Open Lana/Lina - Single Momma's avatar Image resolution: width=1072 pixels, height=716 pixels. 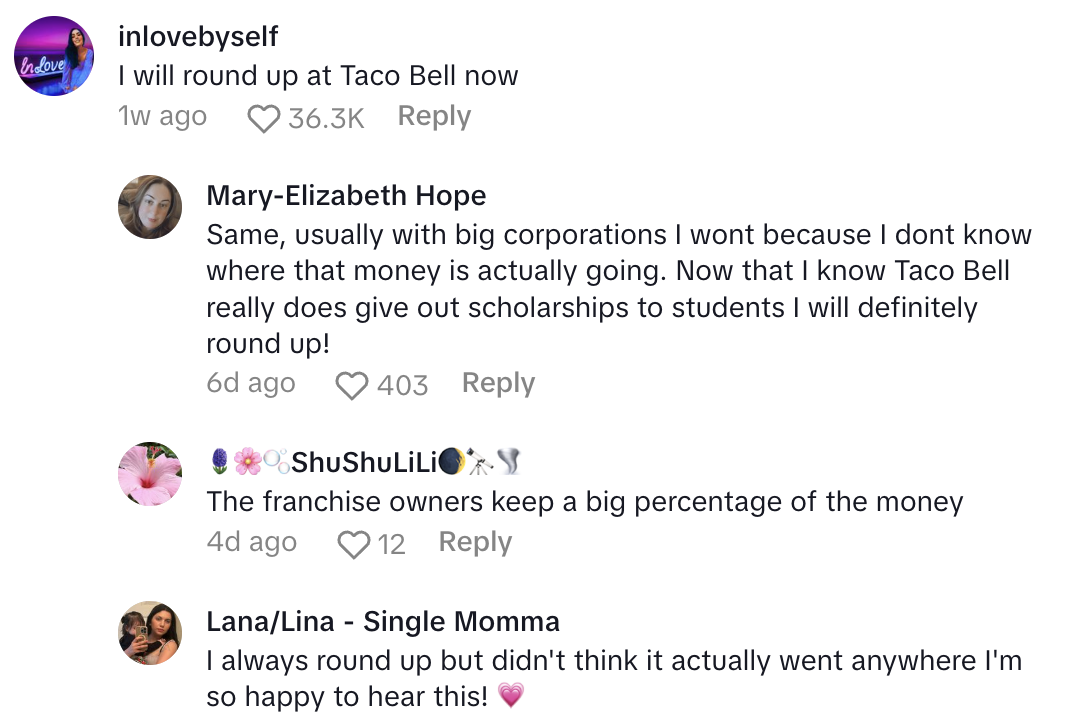click(x=150, y=633)
